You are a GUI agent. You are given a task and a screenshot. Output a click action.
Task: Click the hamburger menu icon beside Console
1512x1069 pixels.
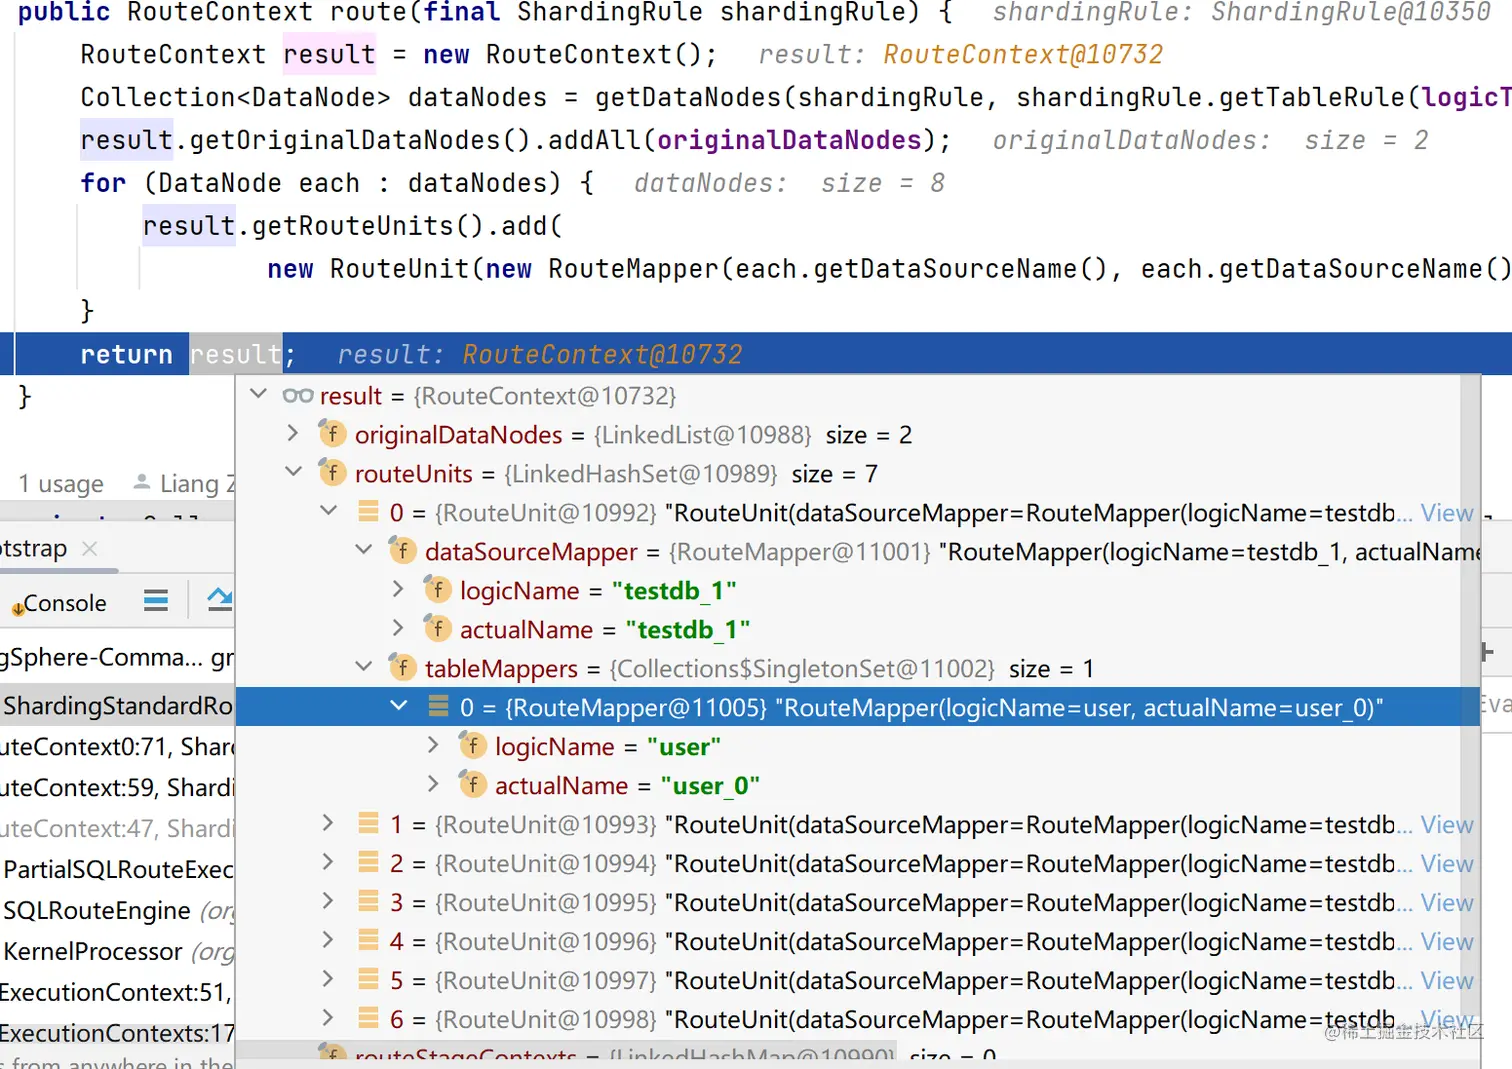[x=156, y=600]
